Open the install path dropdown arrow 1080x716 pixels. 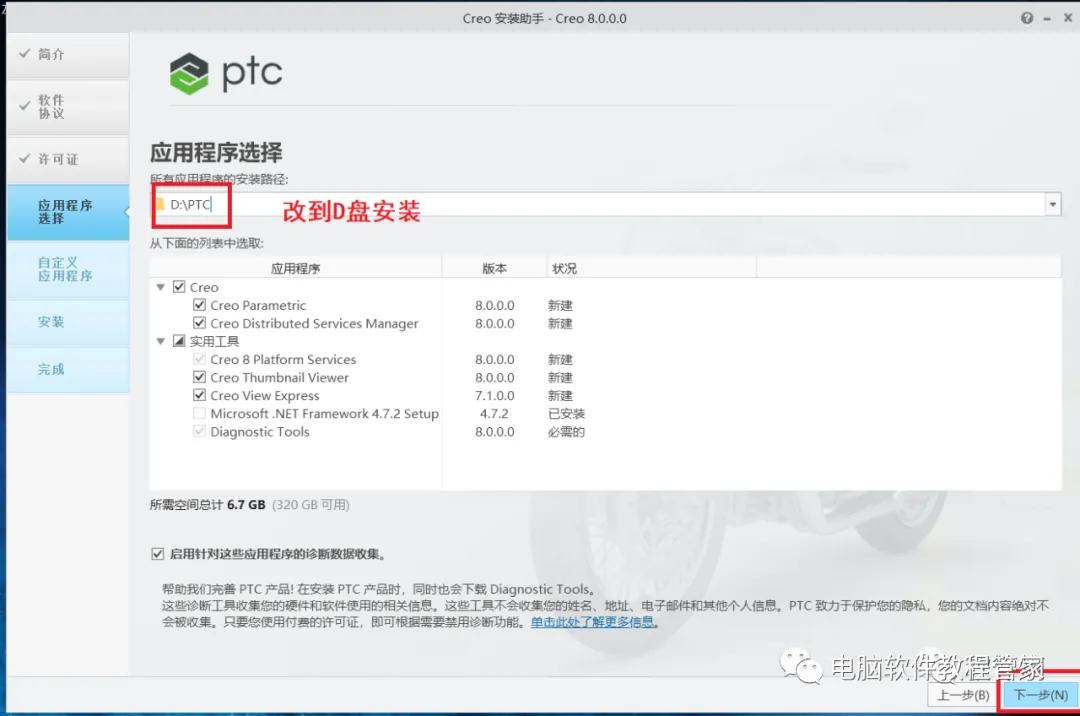point(1052,204)
